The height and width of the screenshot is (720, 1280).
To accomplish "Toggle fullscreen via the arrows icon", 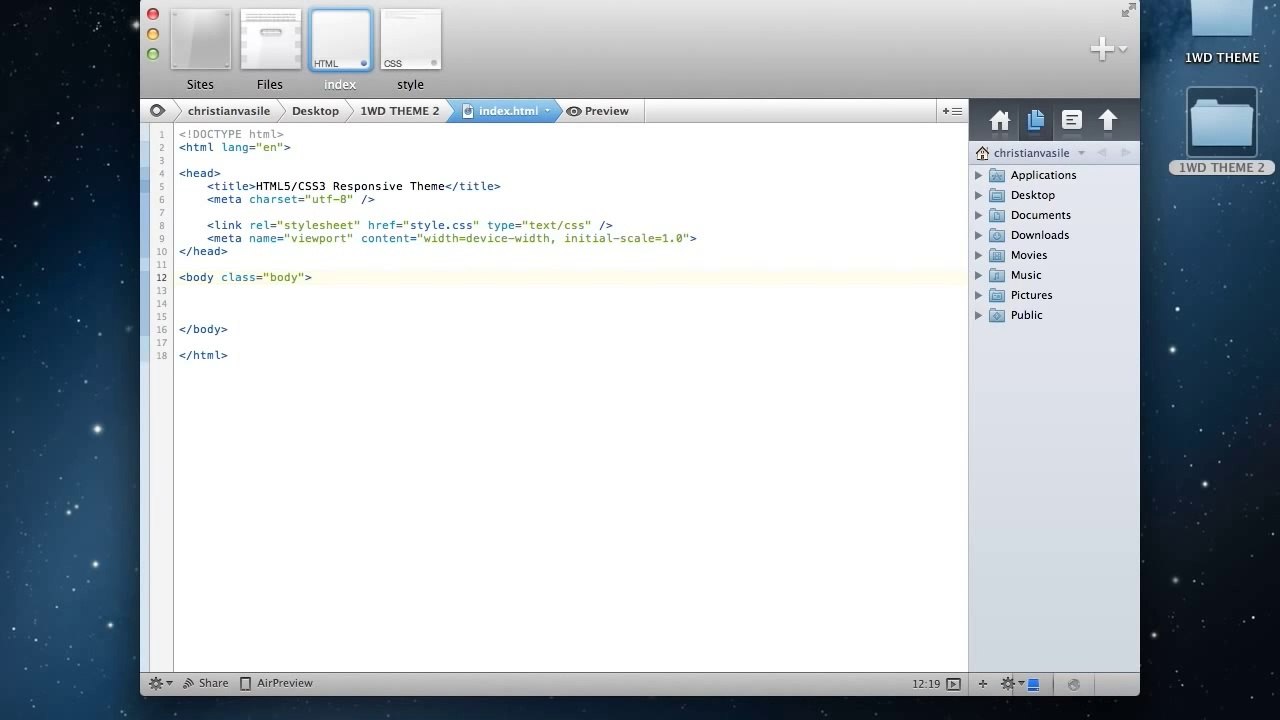I will coord(1128,10).
